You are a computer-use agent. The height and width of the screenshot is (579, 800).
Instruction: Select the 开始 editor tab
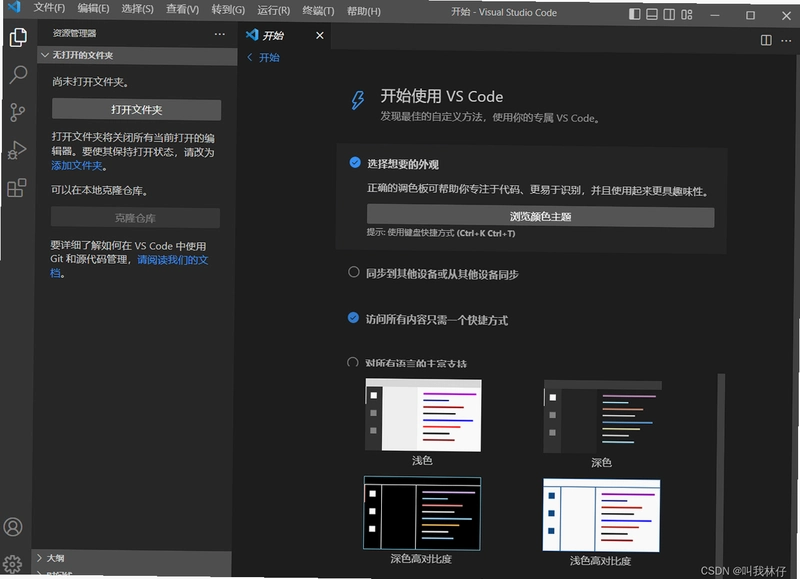click(x=286, y=35)
